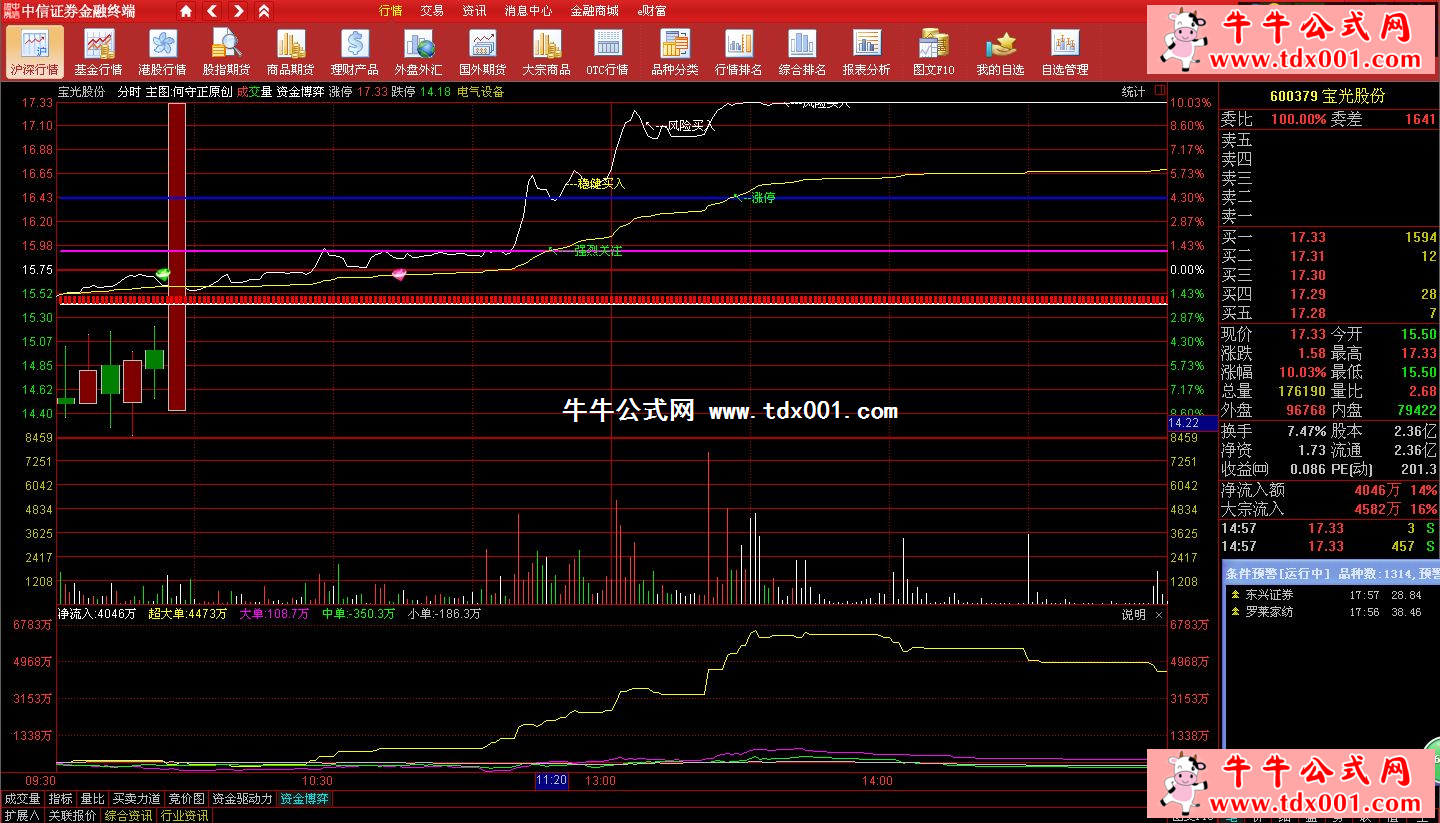Screen dimensions: 1440x823
Task: Switch to the 指标 tab
Action: (60, 799)
